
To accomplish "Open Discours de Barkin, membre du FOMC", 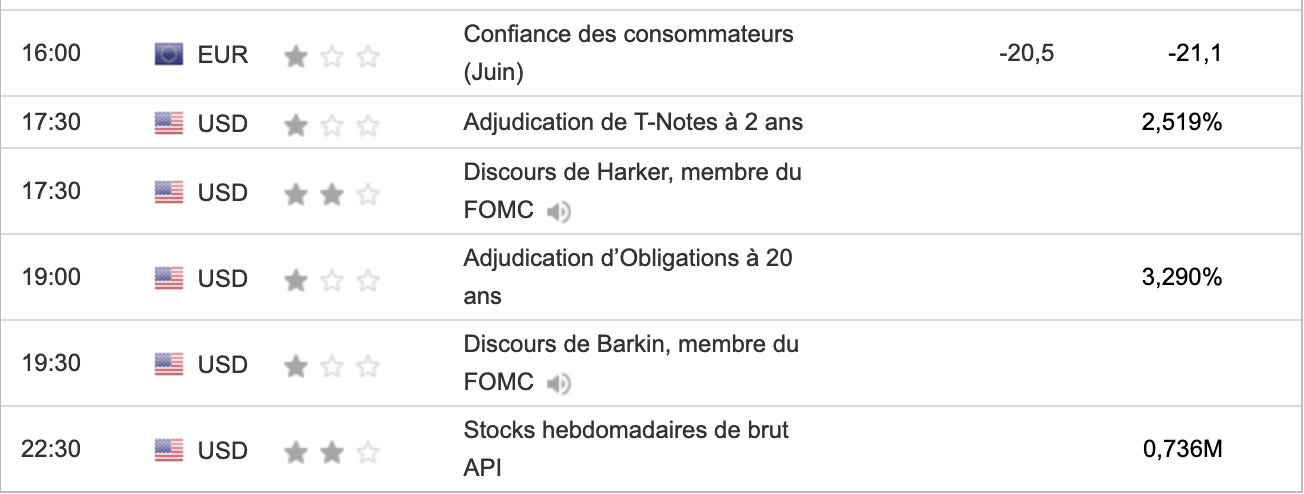I will tap(631, 345).
